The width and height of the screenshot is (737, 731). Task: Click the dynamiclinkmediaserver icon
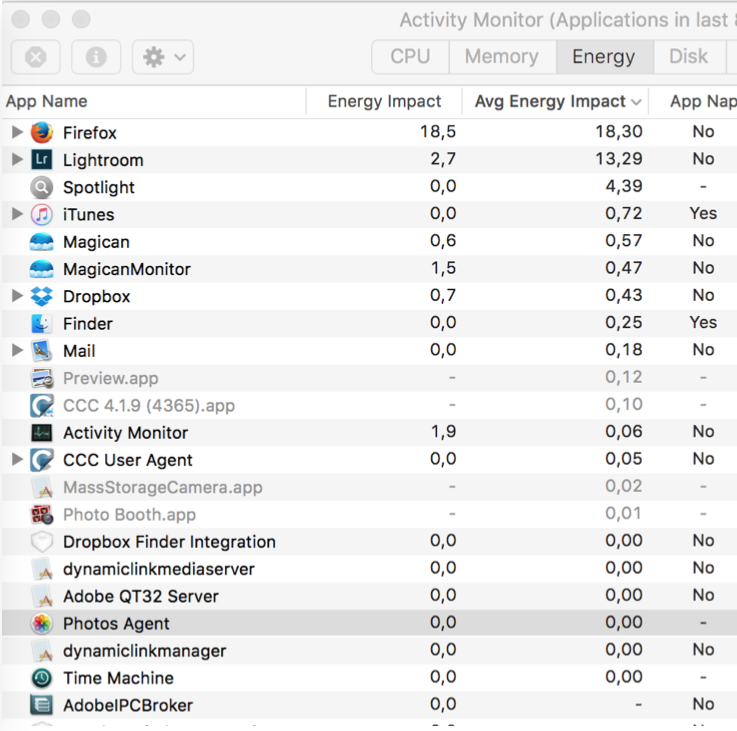click(42, 569)
